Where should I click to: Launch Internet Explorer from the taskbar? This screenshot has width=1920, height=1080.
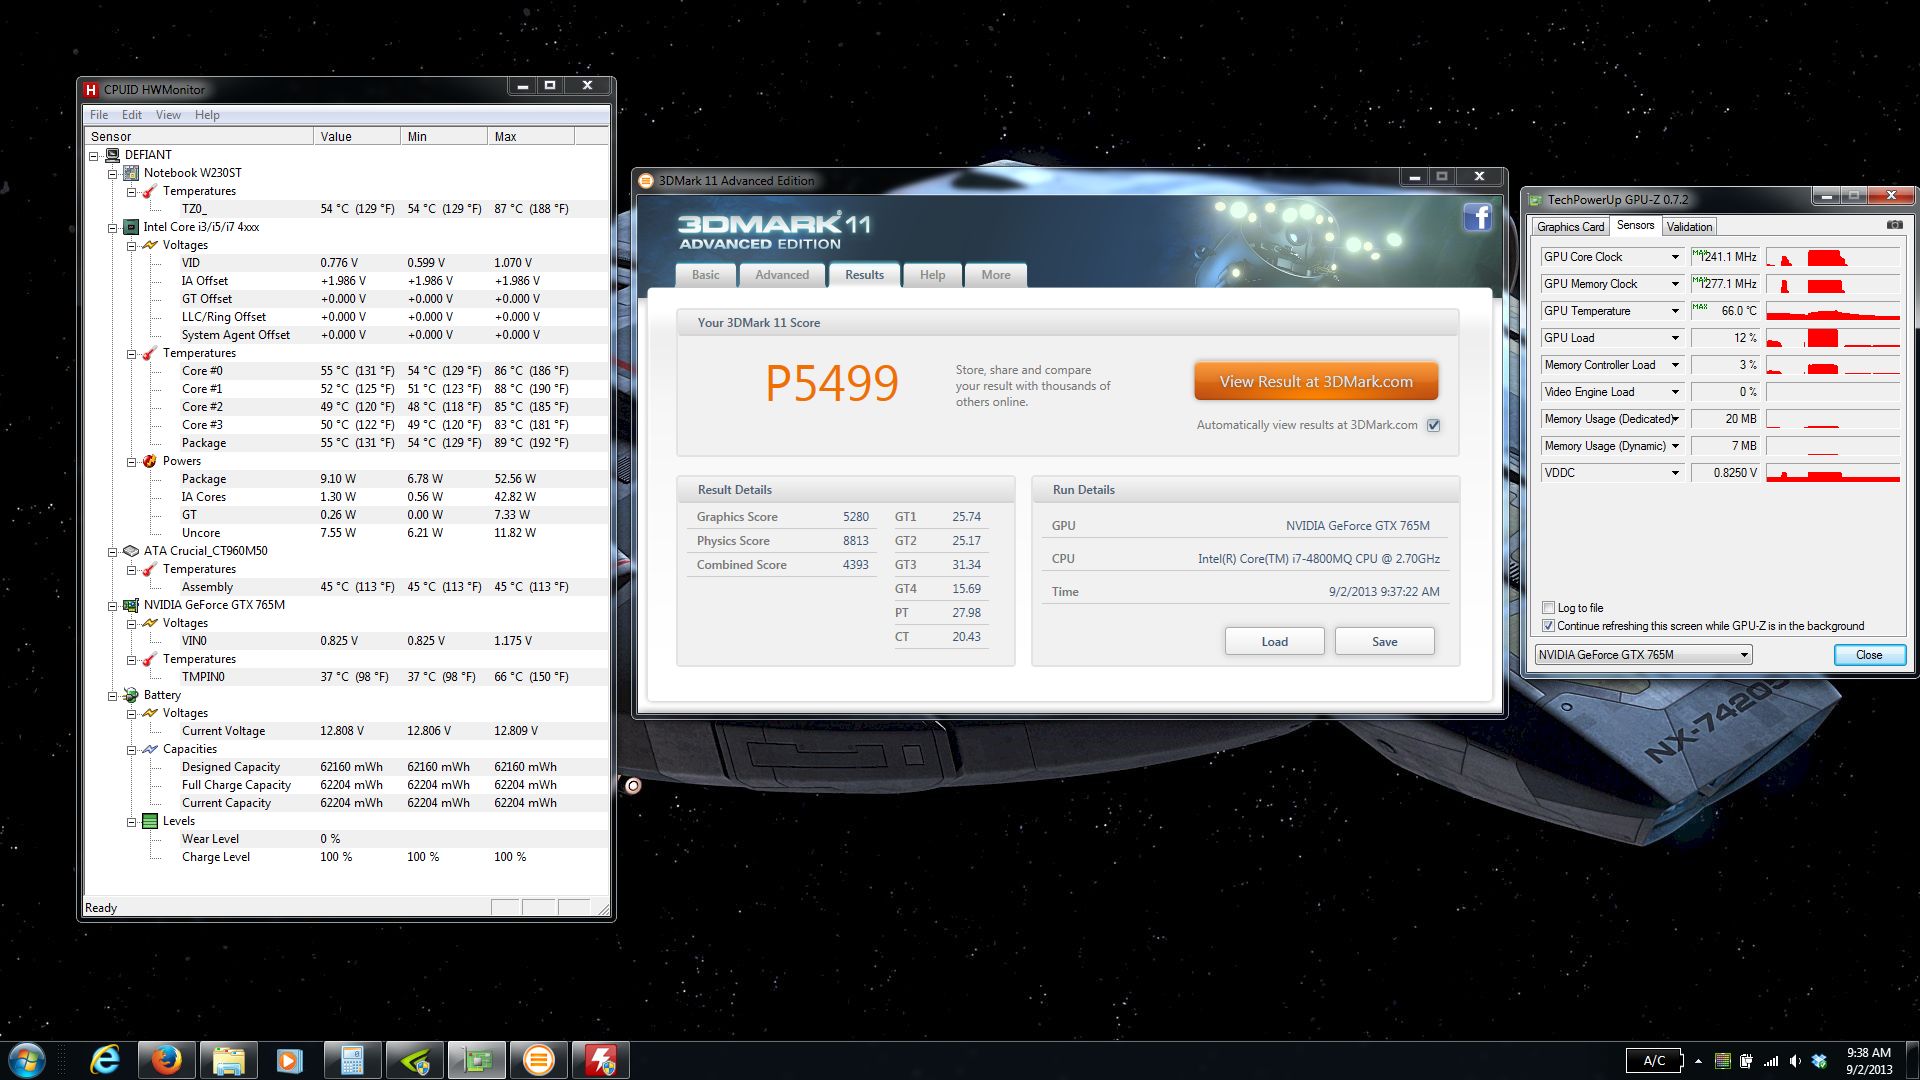point(104,1060)
